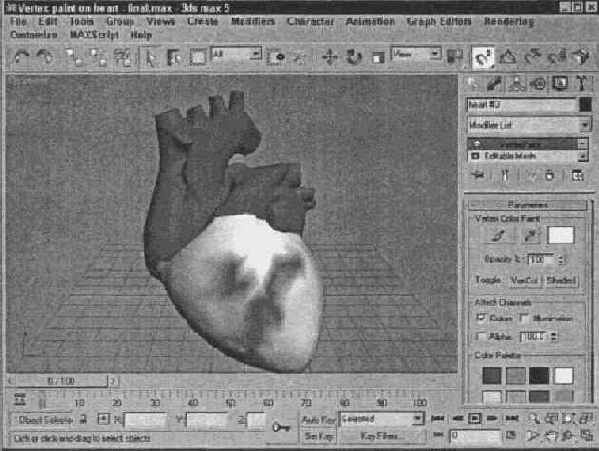Click the highlighted Select and Manipulate icon

(483, 58)
